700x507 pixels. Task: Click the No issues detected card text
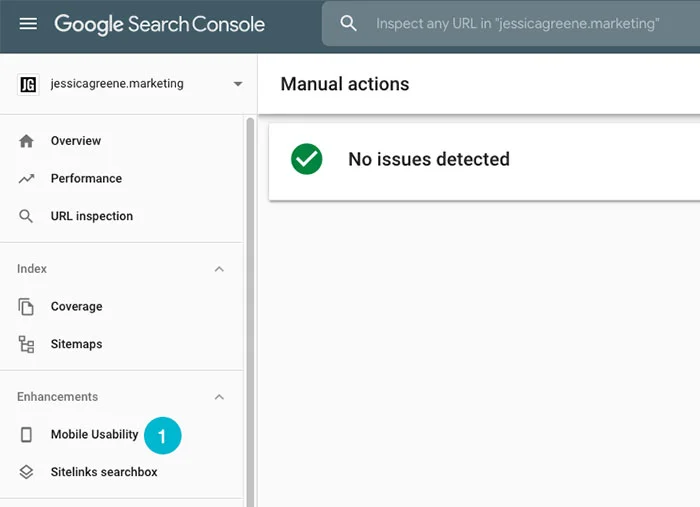coord(429,159)
